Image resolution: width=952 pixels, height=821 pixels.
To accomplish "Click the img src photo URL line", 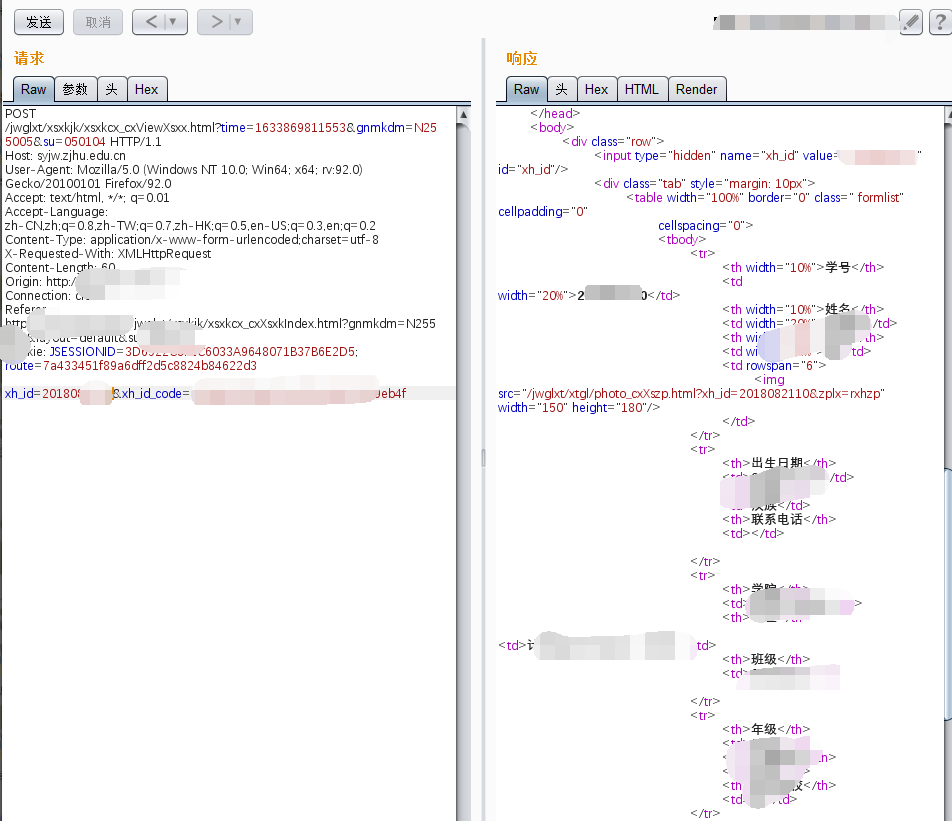I will (692, 393).
